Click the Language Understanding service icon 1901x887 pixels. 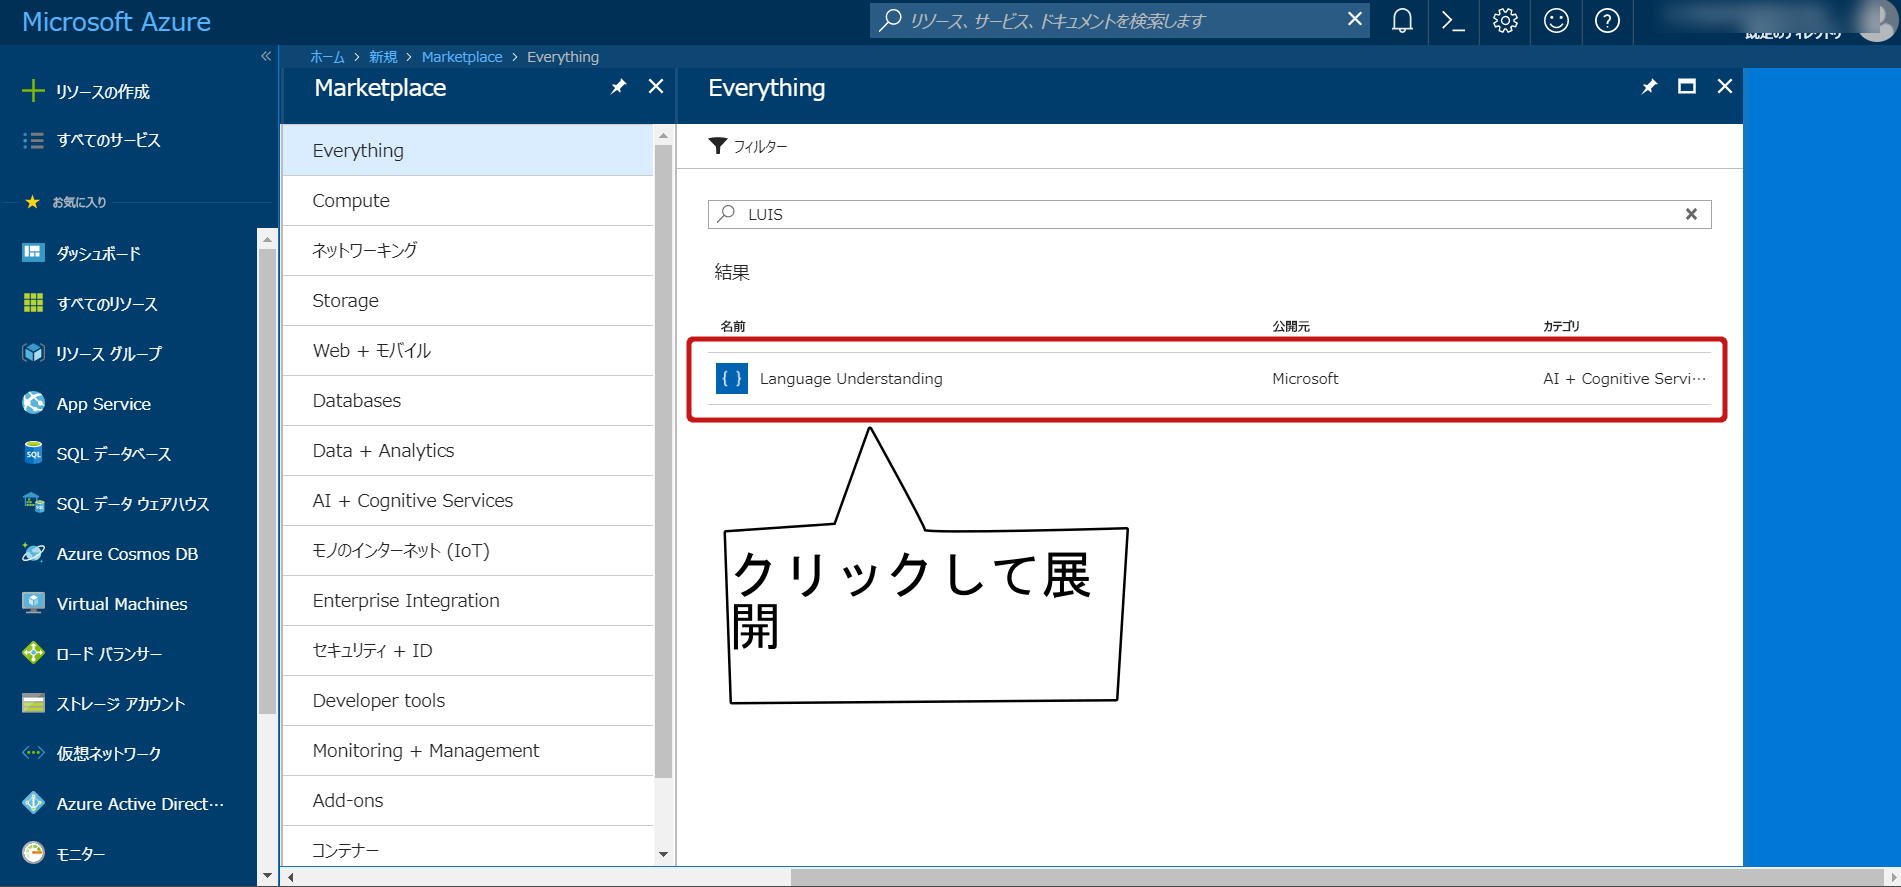pyautogui.click(x=732, y=378)
